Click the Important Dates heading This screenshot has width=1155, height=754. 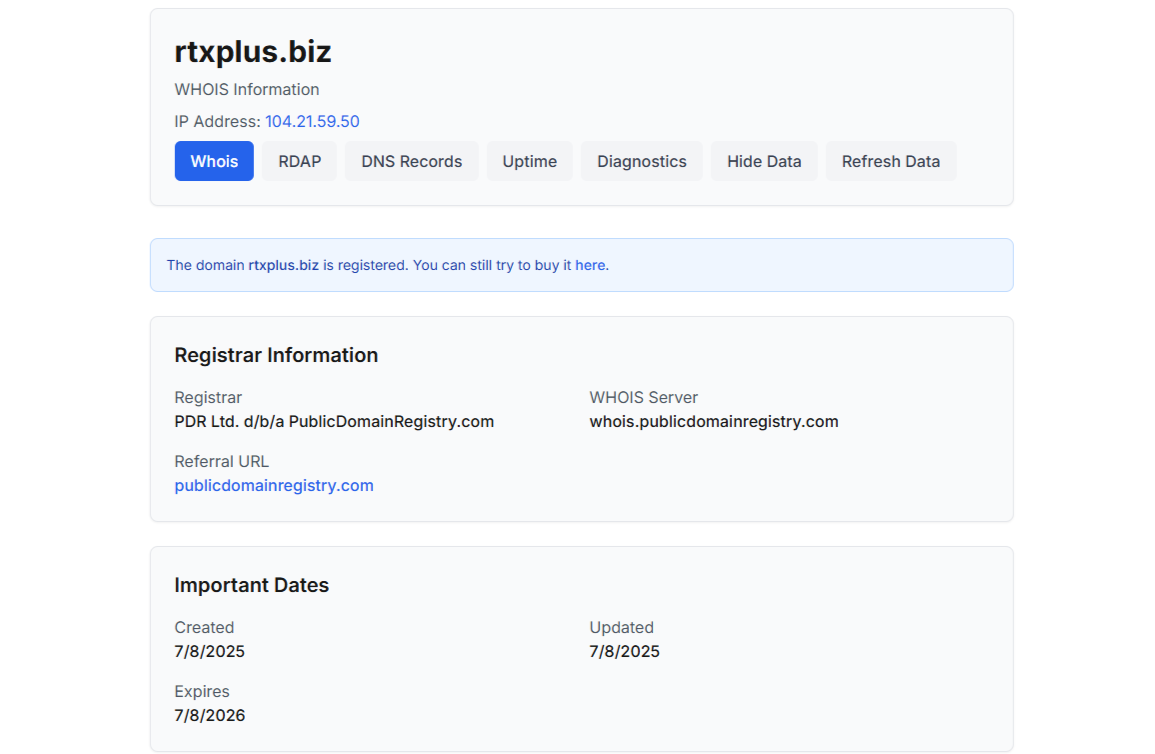click(x=251, y=585)
